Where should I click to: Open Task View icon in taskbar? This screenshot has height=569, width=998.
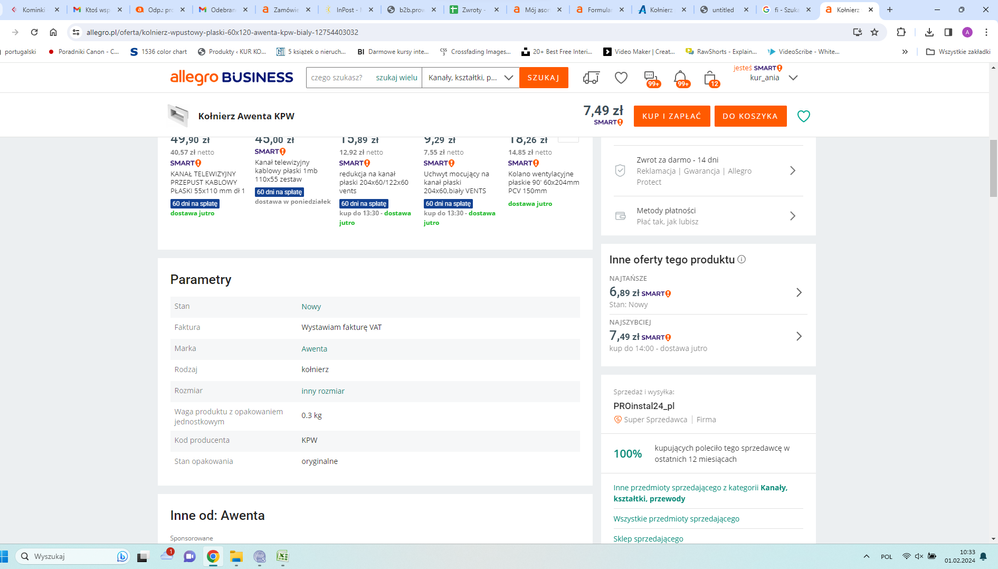142,556
